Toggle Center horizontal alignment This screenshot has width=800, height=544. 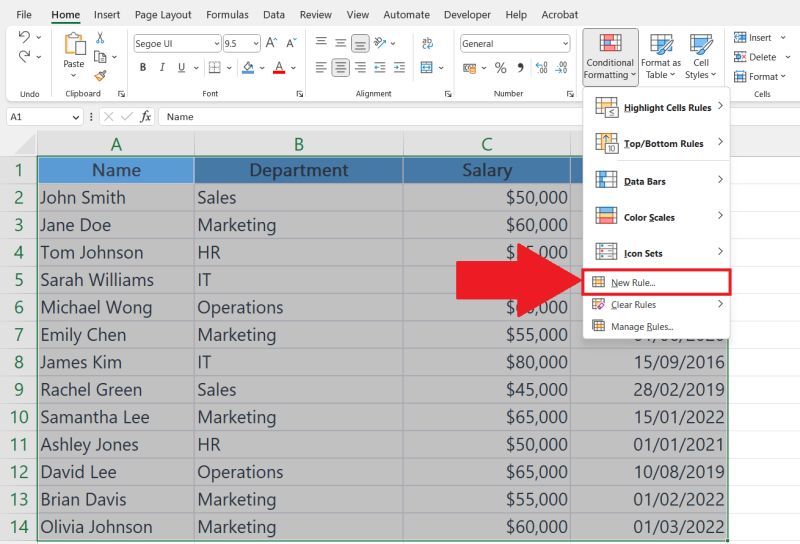pos(340,67)
